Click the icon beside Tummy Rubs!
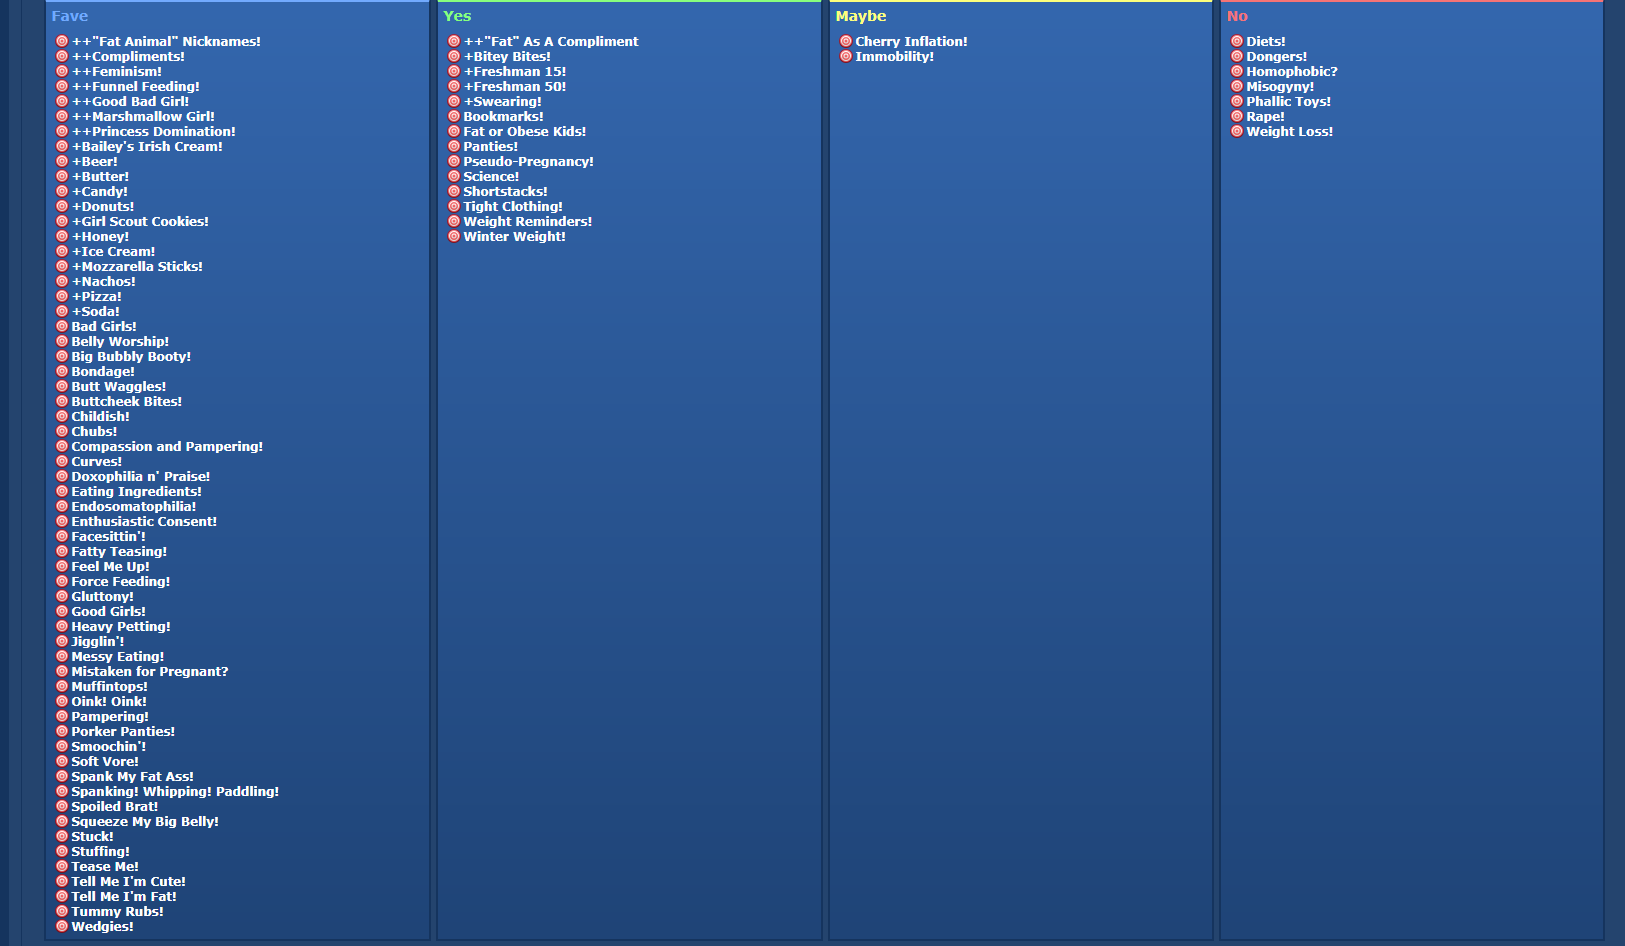This screenshot has width=1625, height=946. [62, 911]
